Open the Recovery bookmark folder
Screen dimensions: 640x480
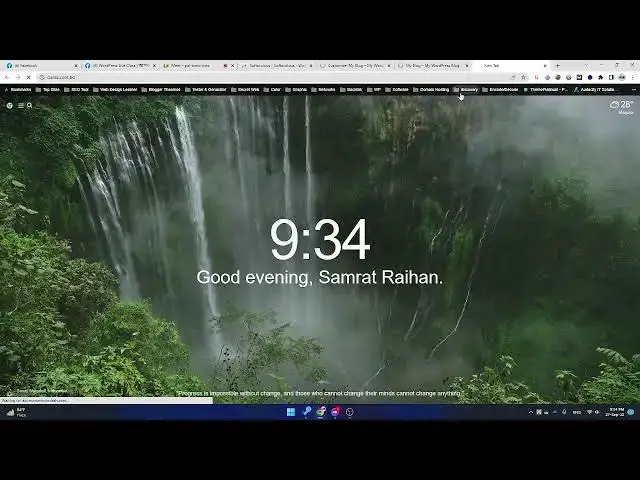coord(466,89)
